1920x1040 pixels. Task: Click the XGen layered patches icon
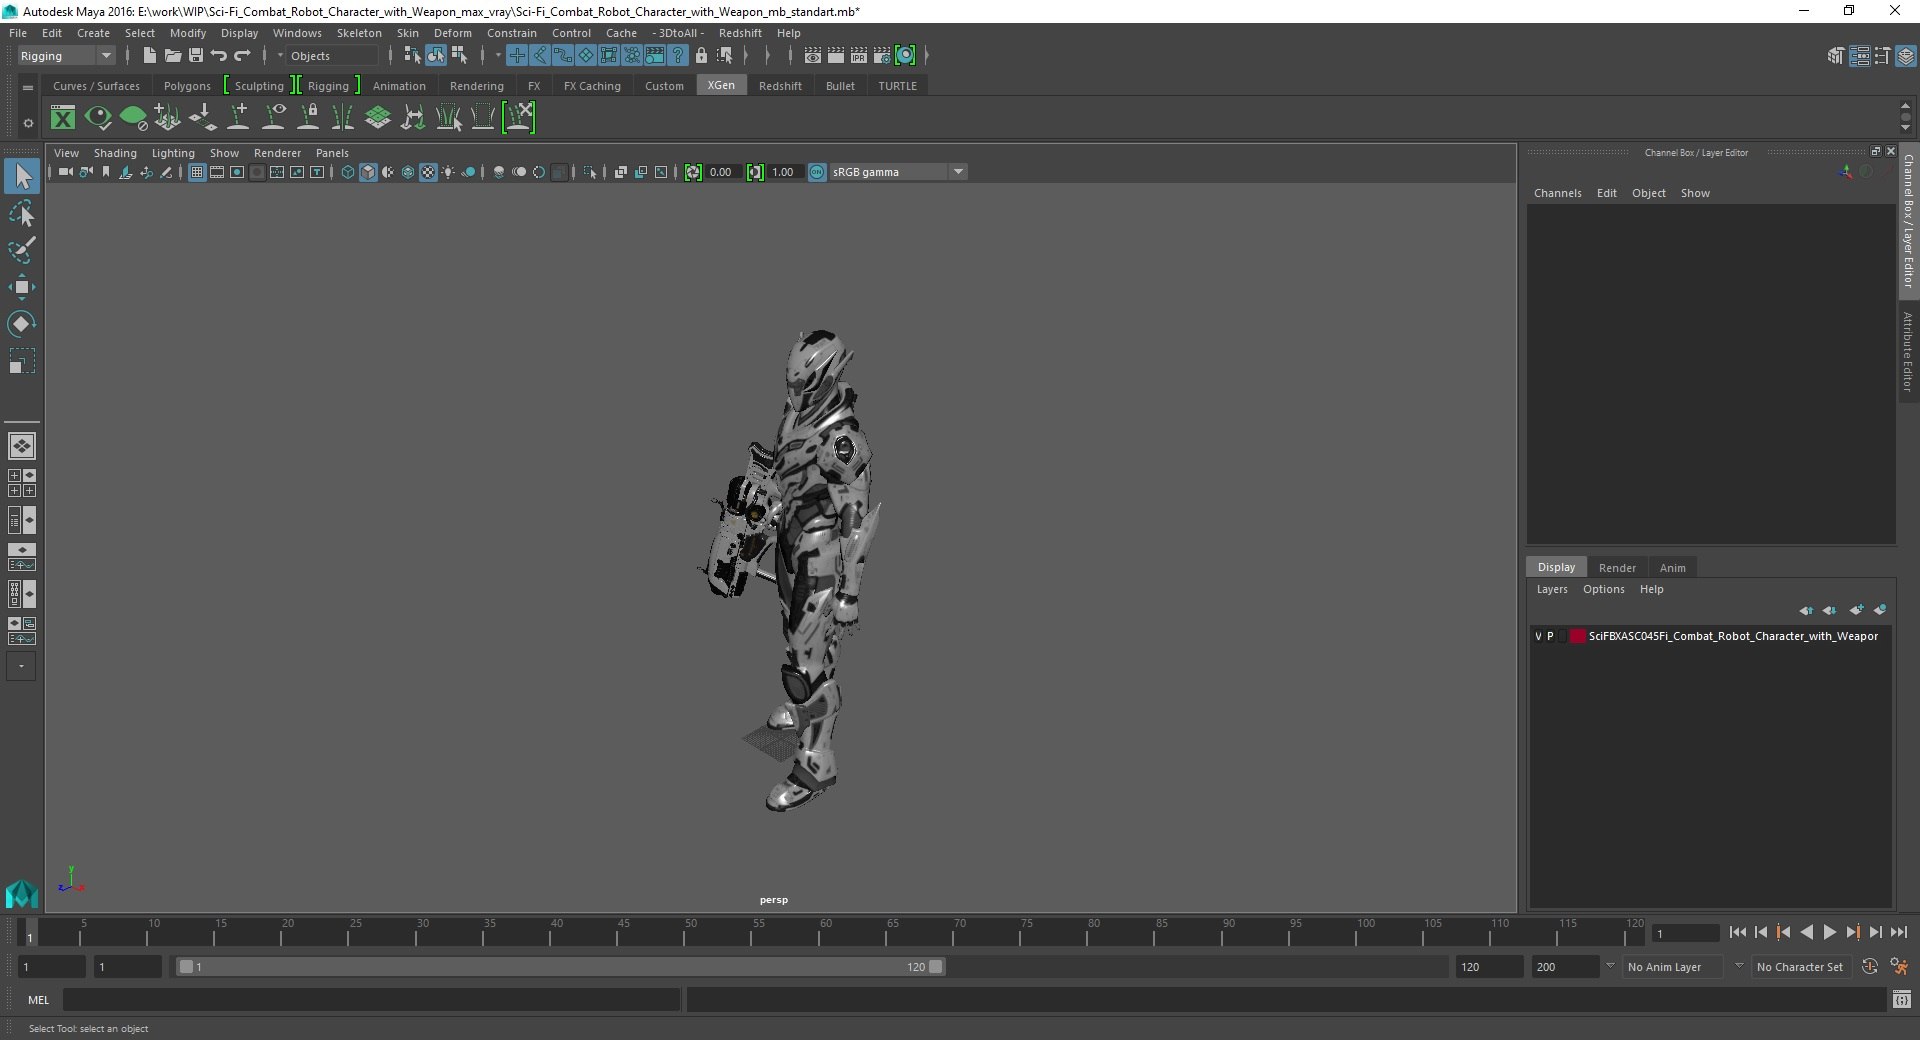click(378, 118)
